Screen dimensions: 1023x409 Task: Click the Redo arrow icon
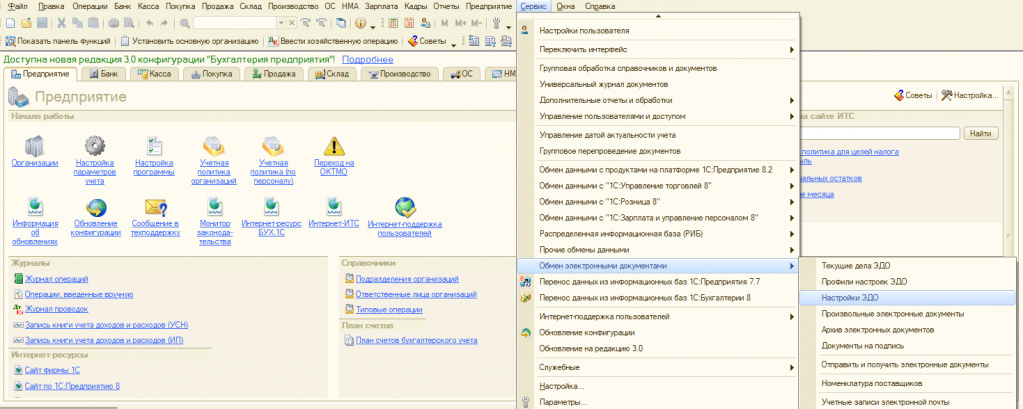[x=164, y=23]
